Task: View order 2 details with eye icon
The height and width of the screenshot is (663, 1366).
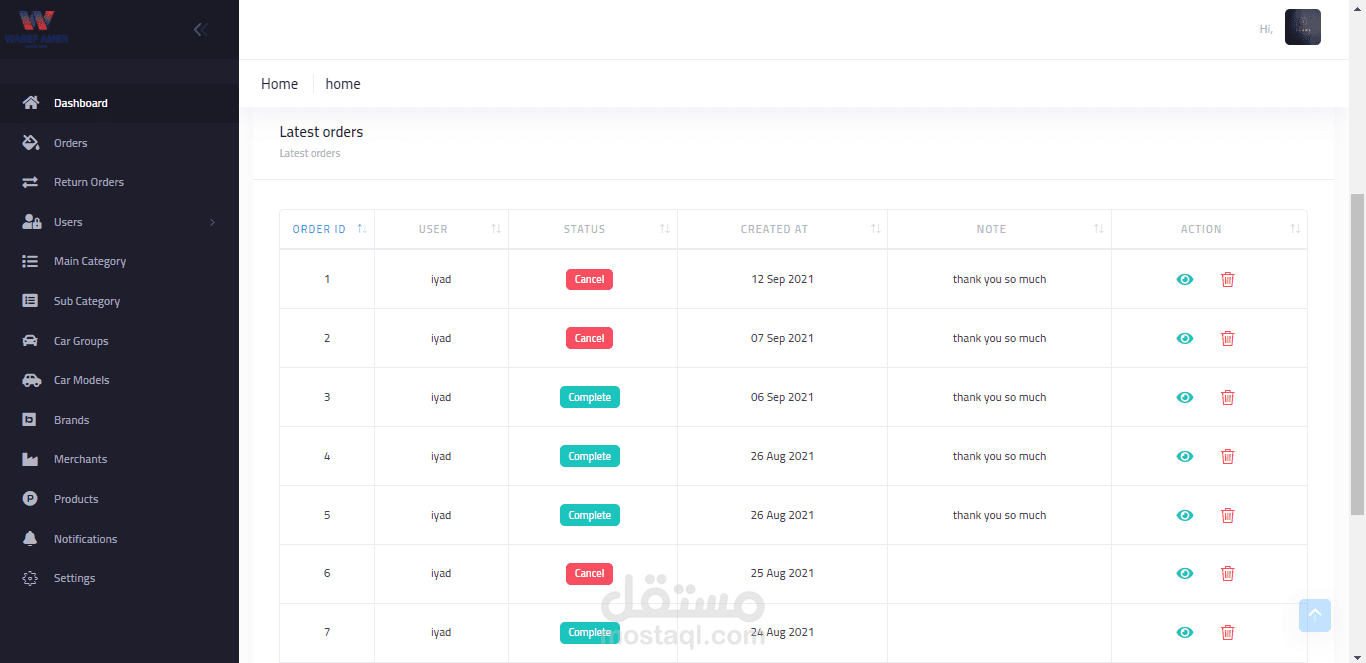Action: click(x=1185, y=338)
